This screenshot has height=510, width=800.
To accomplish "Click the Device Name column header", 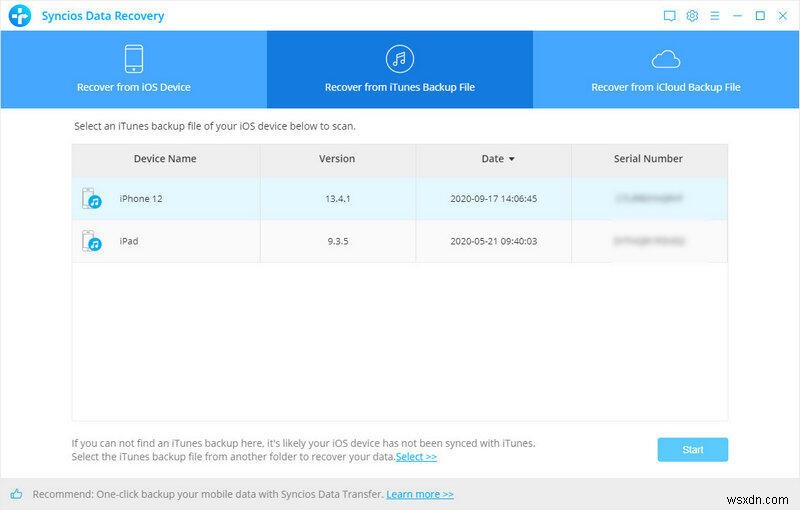I will pos(165,159).
